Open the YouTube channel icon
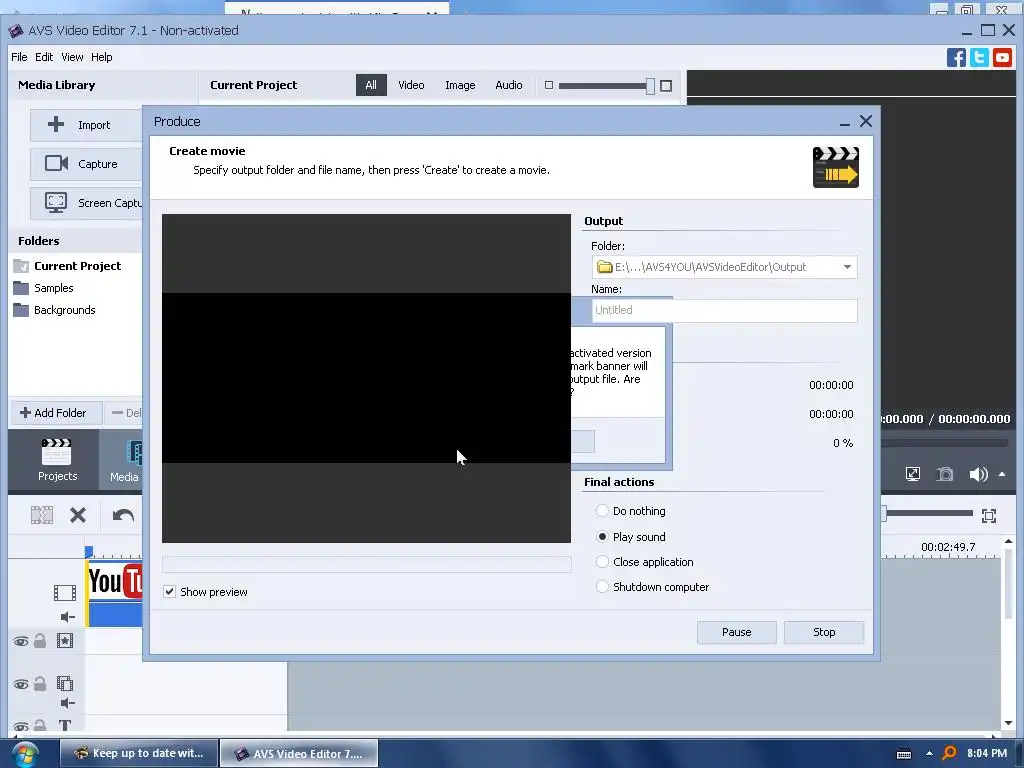 (1002, 57)
